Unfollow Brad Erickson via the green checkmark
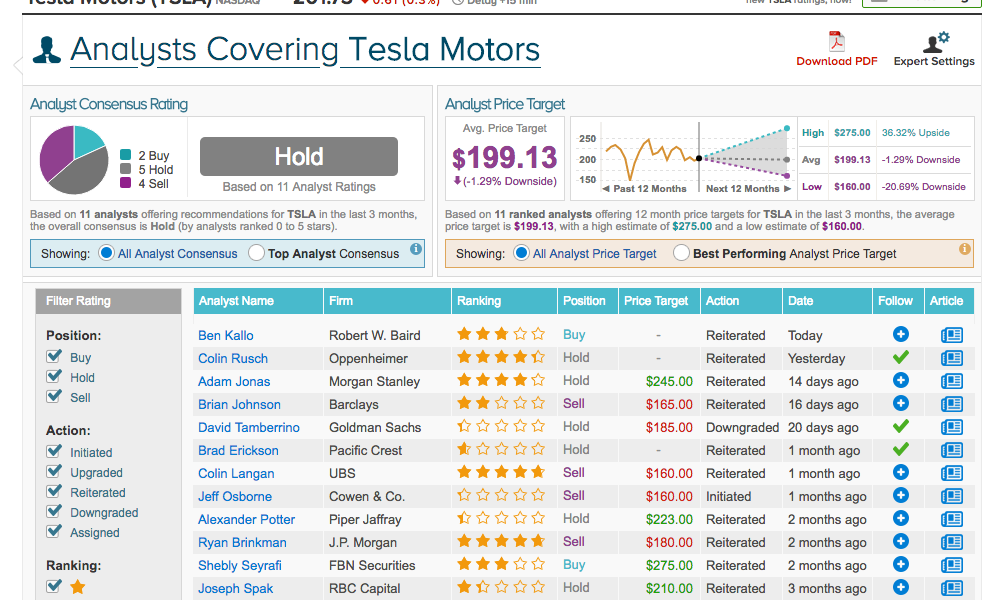Image resolution: width=998 pixels, height=600 pixels. [x=901, y=449]
